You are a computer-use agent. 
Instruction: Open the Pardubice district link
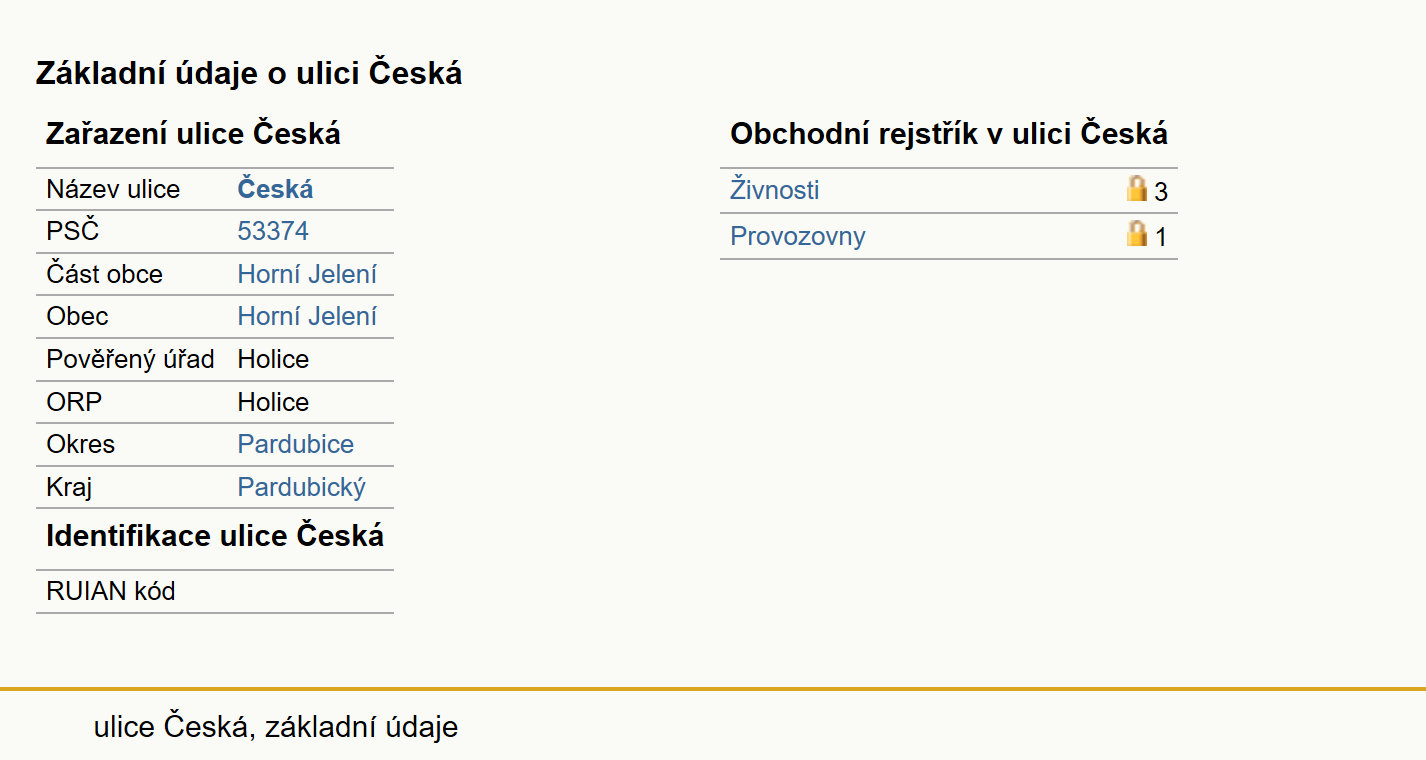click(x=296, y=444)
